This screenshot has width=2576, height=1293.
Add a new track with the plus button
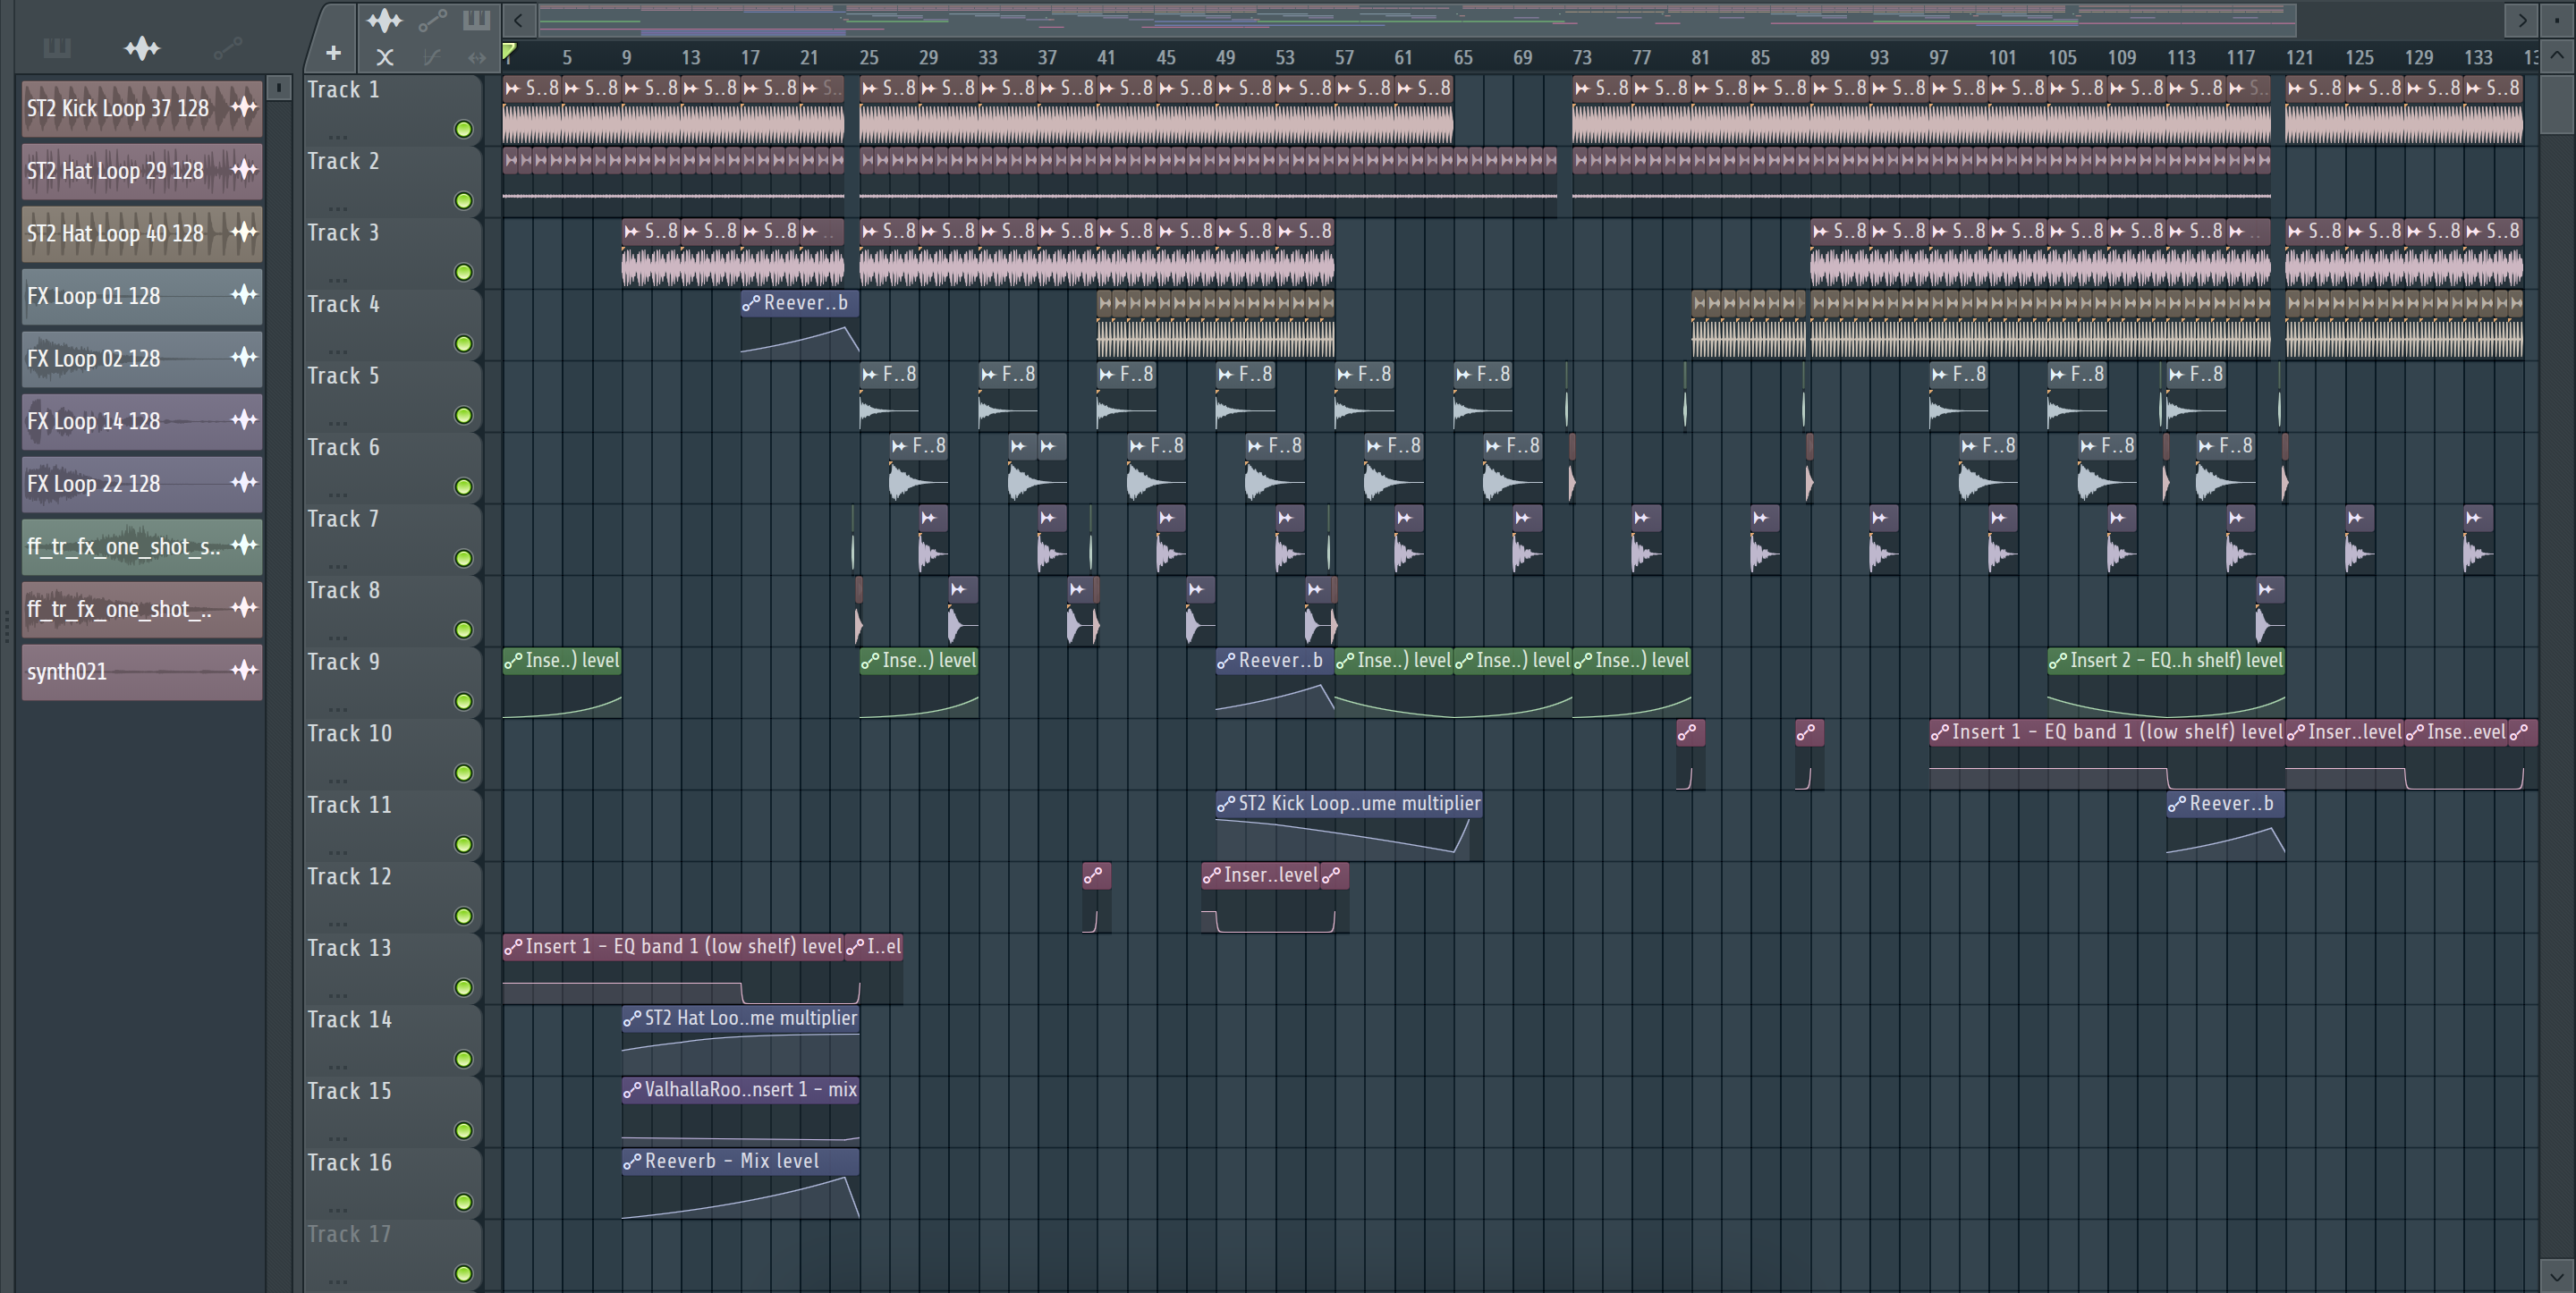pos(333,54)
